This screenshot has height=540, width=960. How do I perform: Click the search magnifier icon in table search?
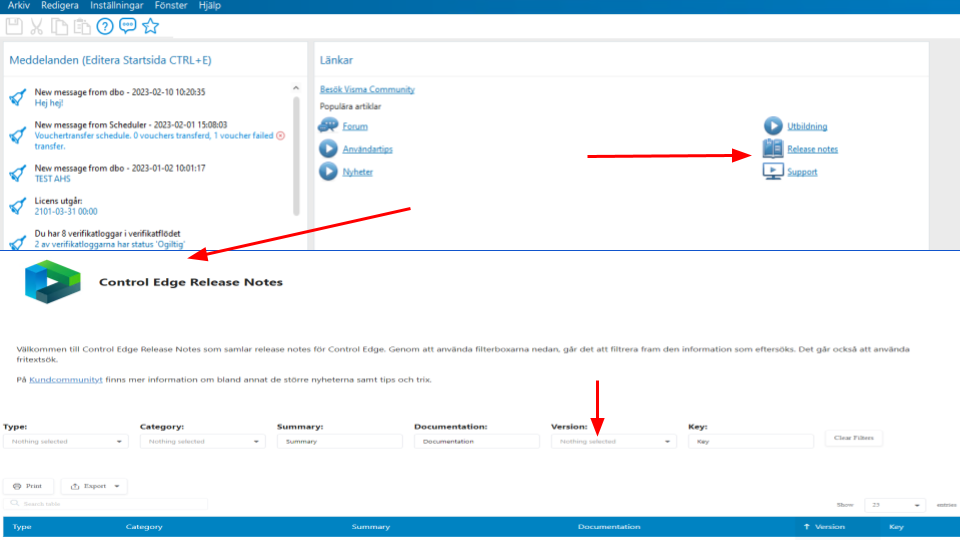coord(15,503)
